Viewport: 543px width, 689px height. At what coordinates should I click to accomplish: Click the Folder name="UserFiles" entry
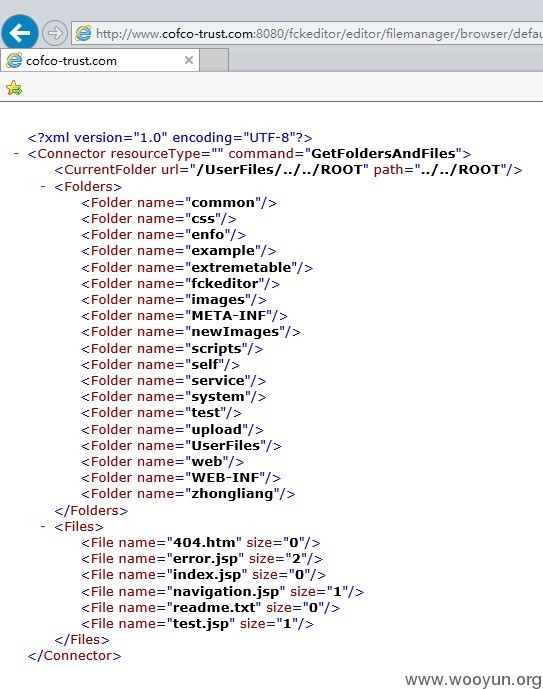coord(181,446)
